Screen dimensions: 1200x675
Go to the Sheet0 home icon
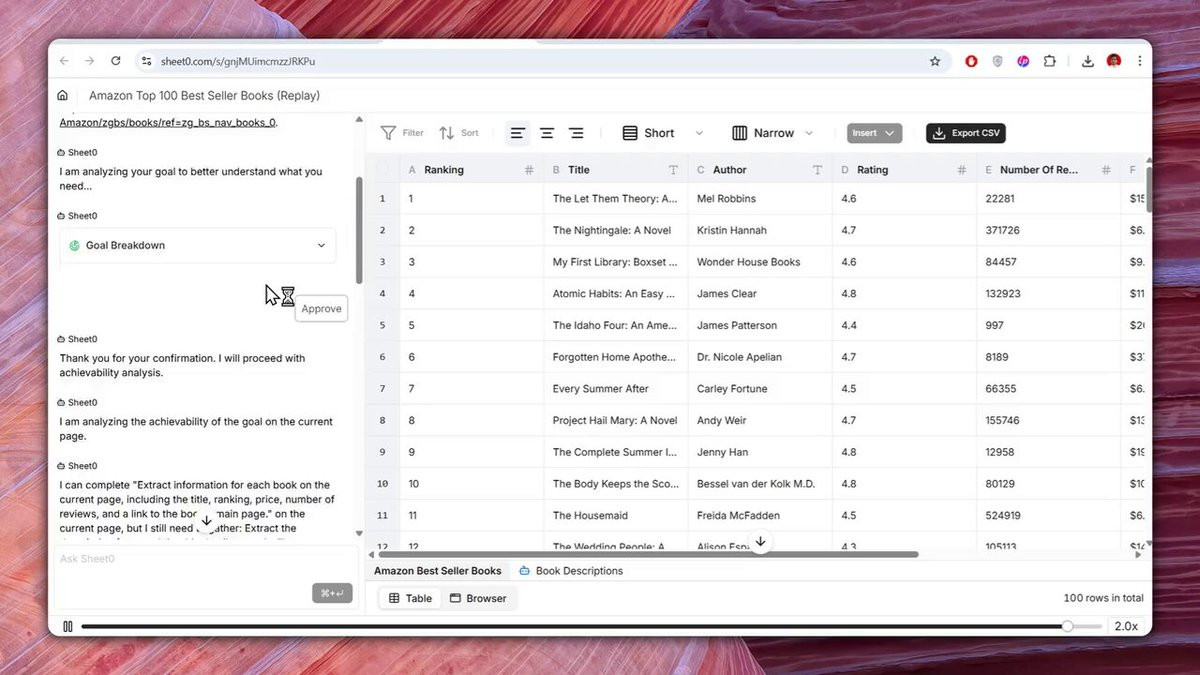63,96
